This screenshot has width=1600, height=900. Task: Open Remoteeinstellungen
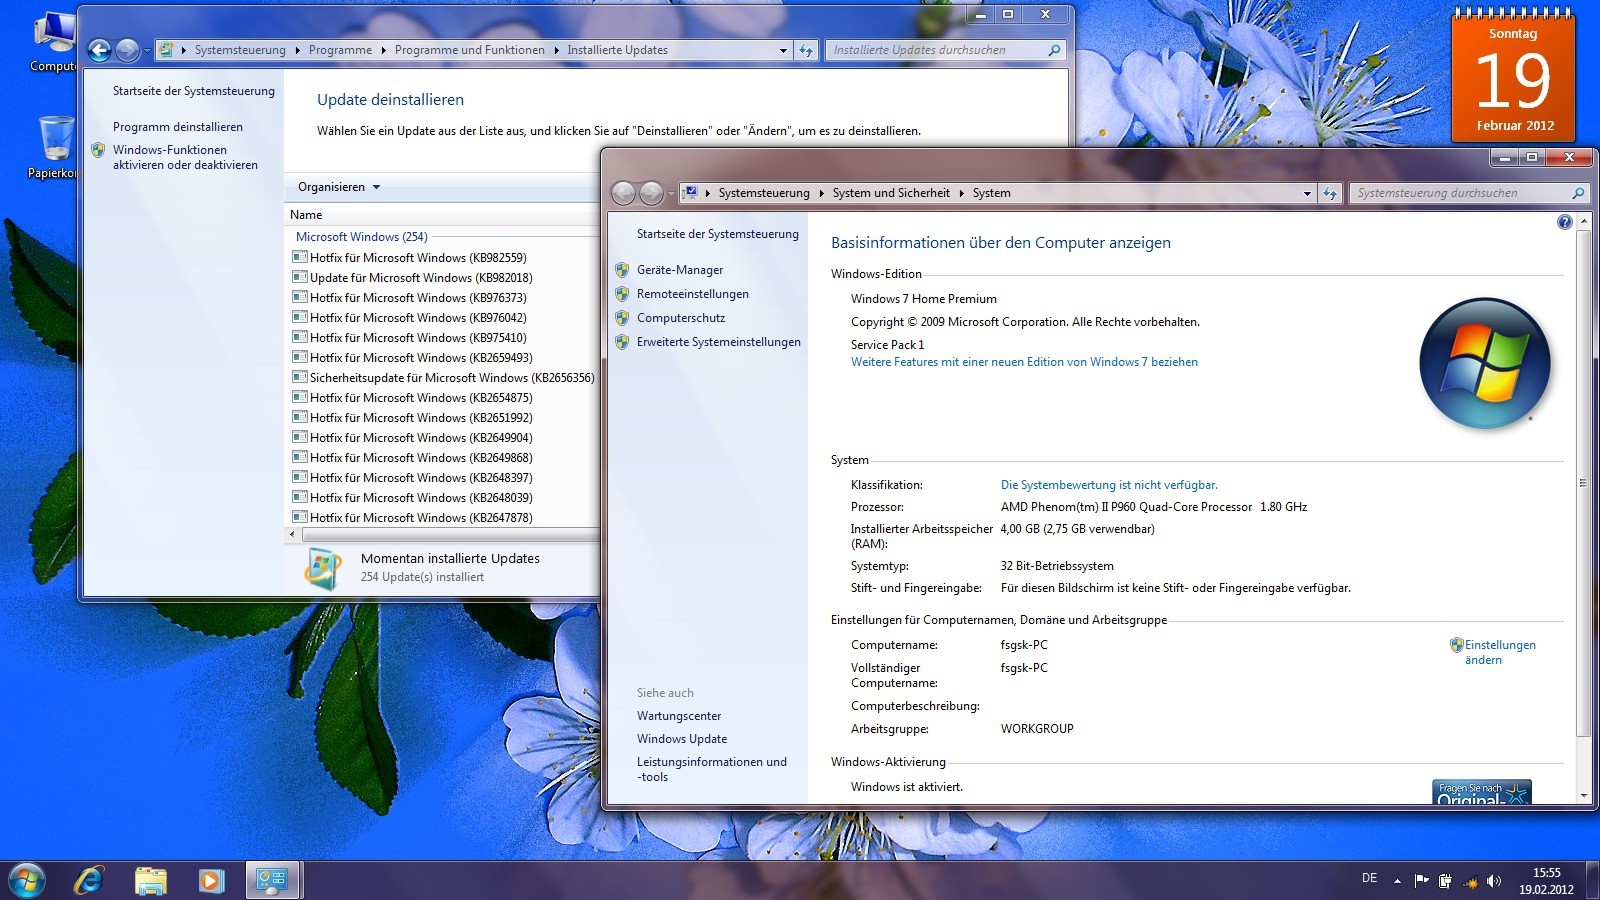693,294
